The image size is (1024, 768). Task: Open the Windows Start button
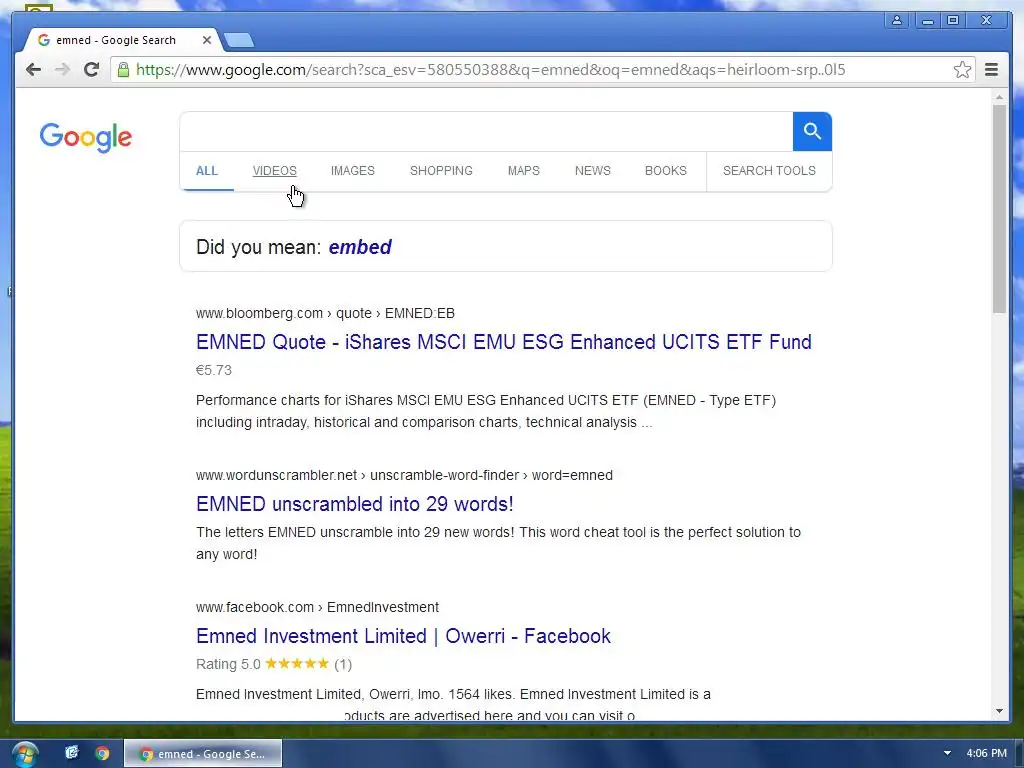(24, 754)
